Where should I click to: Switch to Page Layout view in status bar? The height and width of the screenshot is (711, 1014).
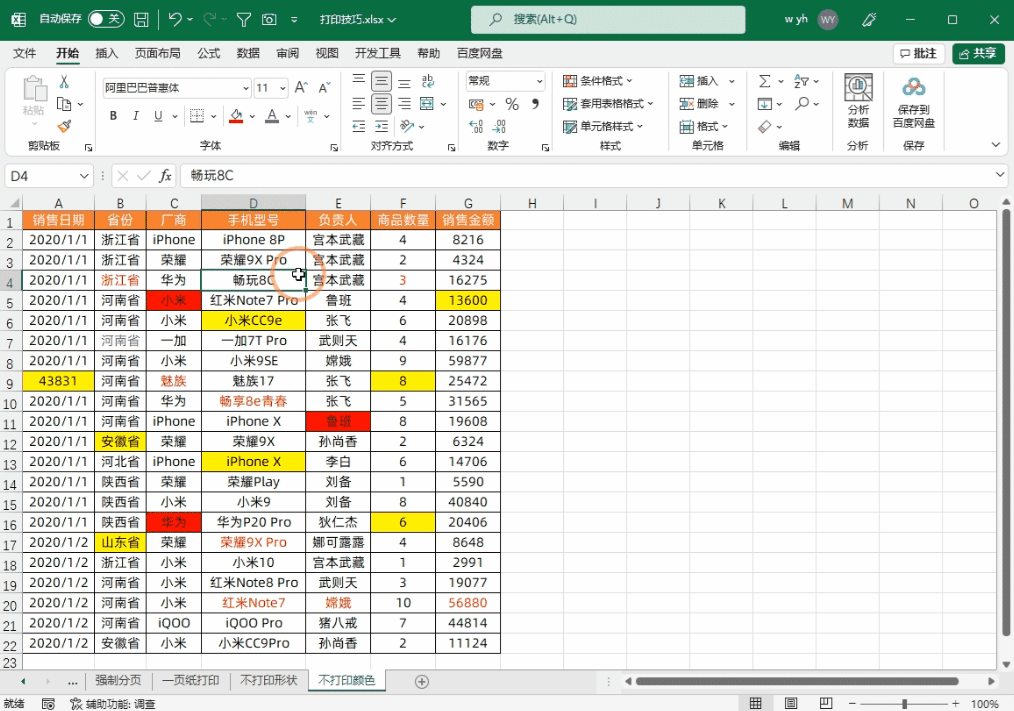coord(790,703)
